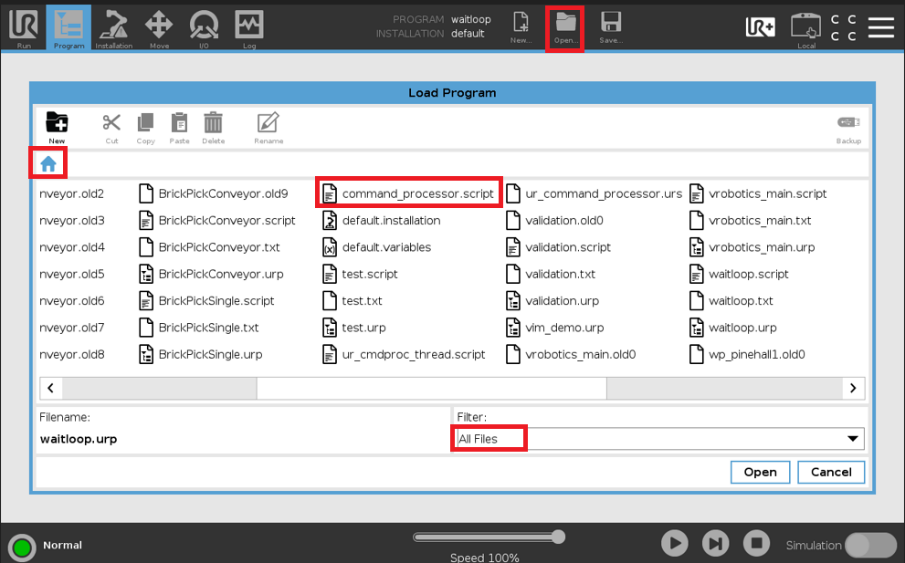
Task: Select validation.old0 file
Action: point(555,221)
